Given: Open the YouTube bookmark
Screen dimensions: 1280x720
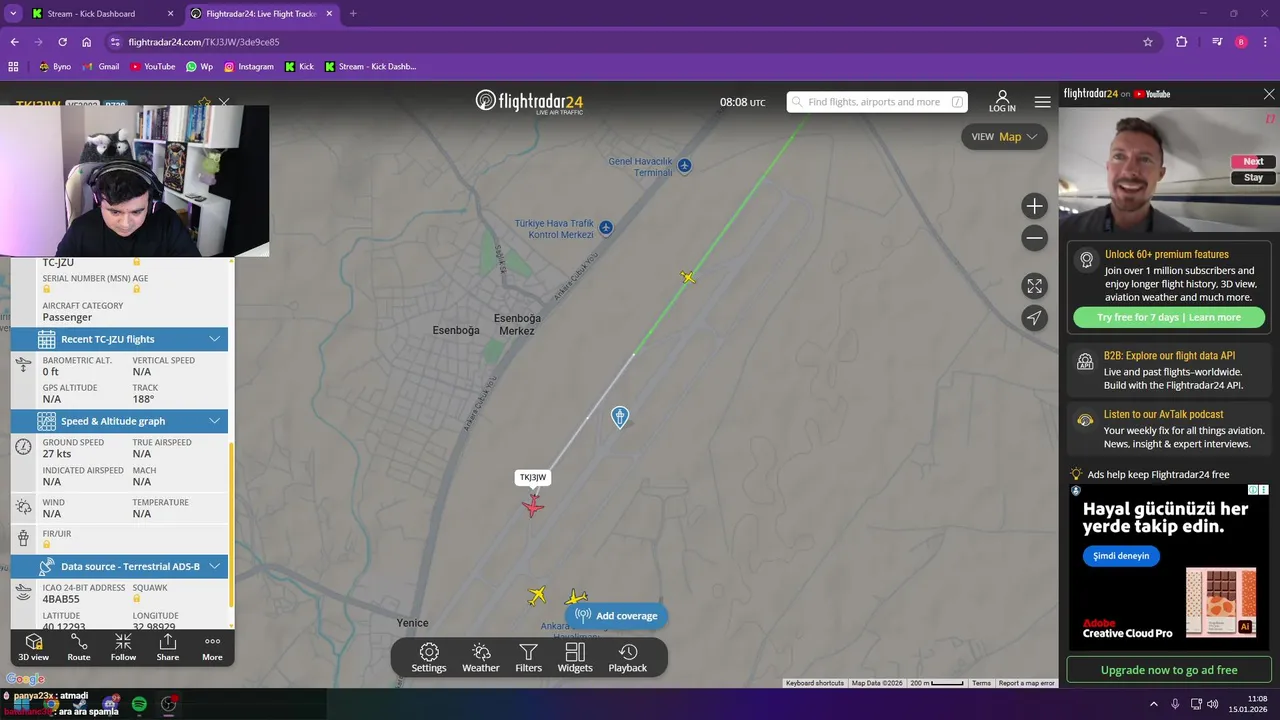Looking at the screenshot, I should pyautogui.click(x=152, y=67).
